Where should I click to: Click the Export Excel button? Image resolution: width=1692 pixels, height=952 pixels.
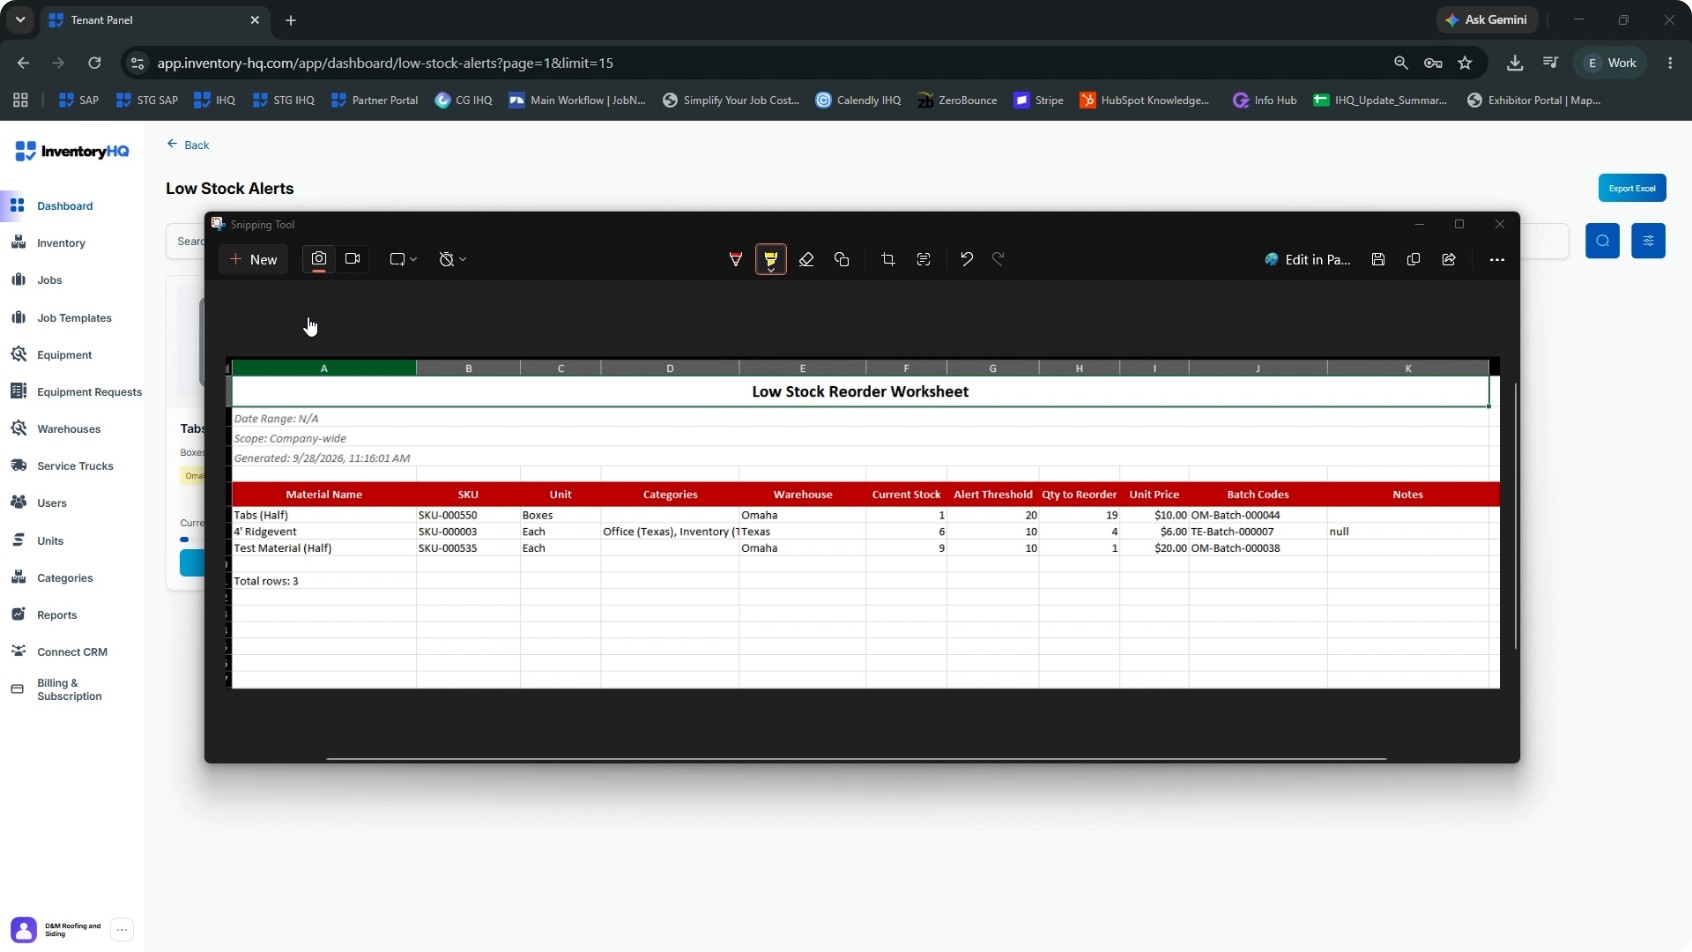1632,188
